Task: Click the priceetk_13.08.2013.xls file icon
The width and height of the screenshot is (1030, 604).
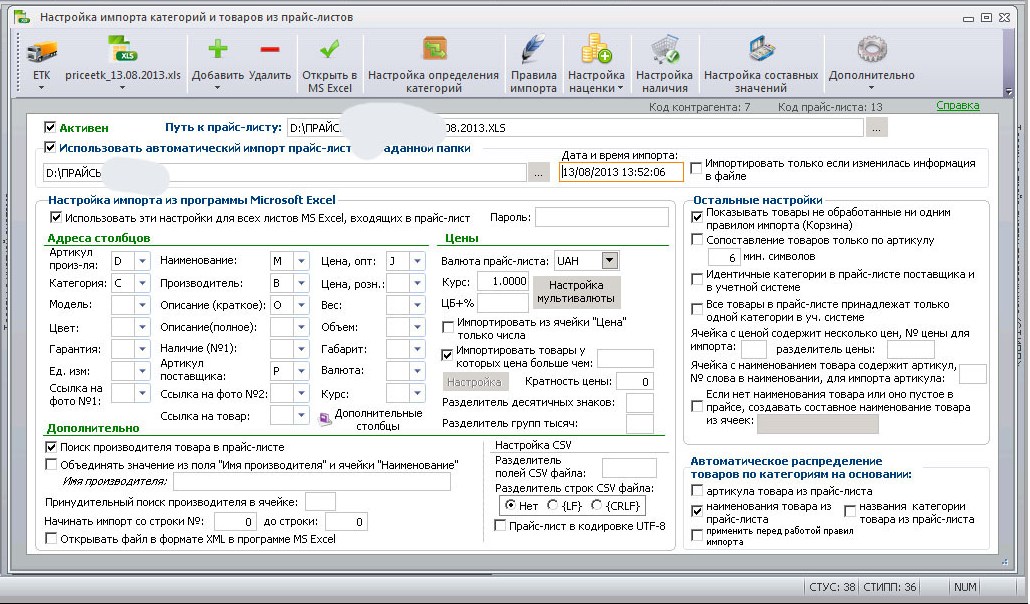Action: pyautogui.click(x=123, y=51)
